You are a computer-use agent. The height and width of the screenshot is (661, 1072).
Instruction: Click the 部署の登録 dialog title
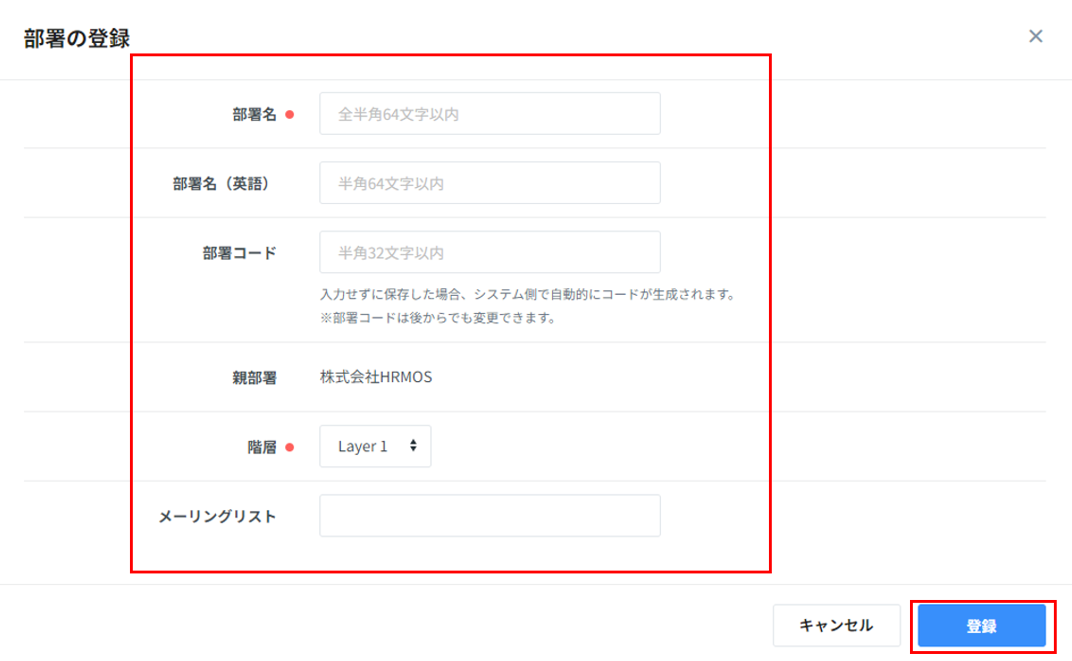77,38
